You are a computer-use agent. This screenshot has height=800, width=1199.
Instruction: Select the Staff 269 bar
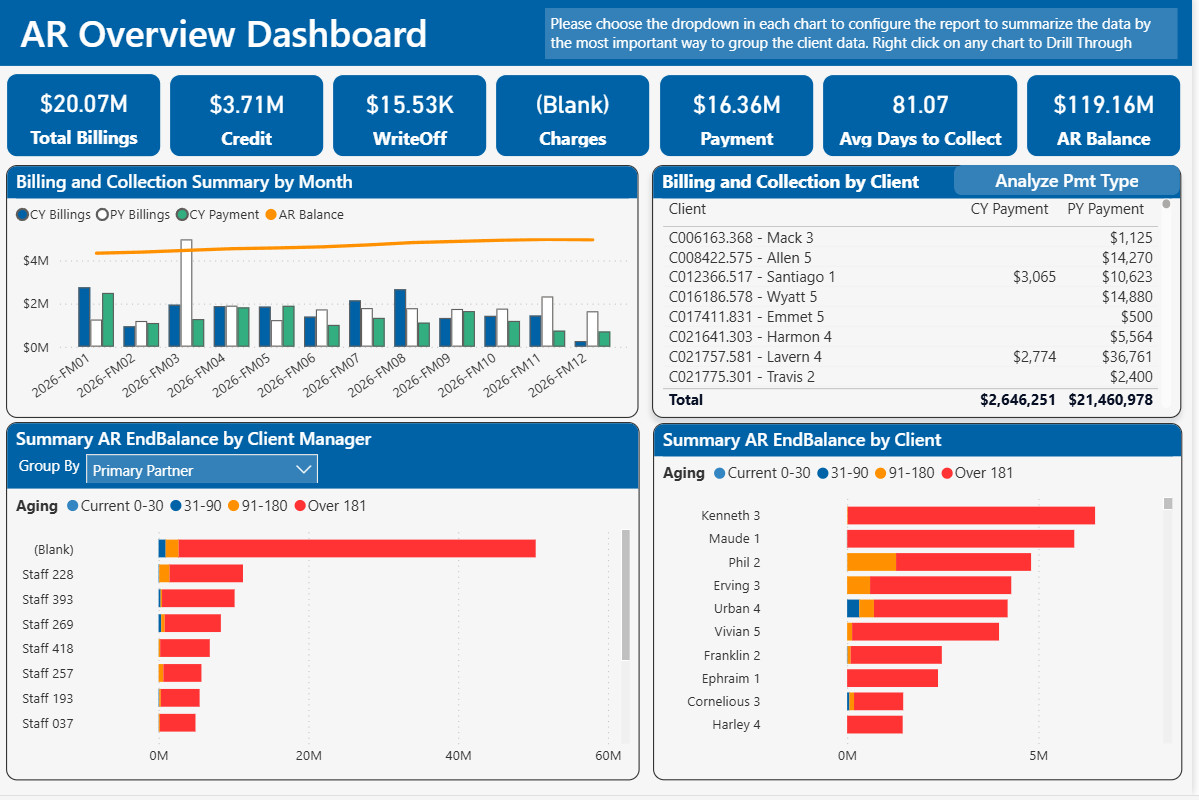click(190, 623)
